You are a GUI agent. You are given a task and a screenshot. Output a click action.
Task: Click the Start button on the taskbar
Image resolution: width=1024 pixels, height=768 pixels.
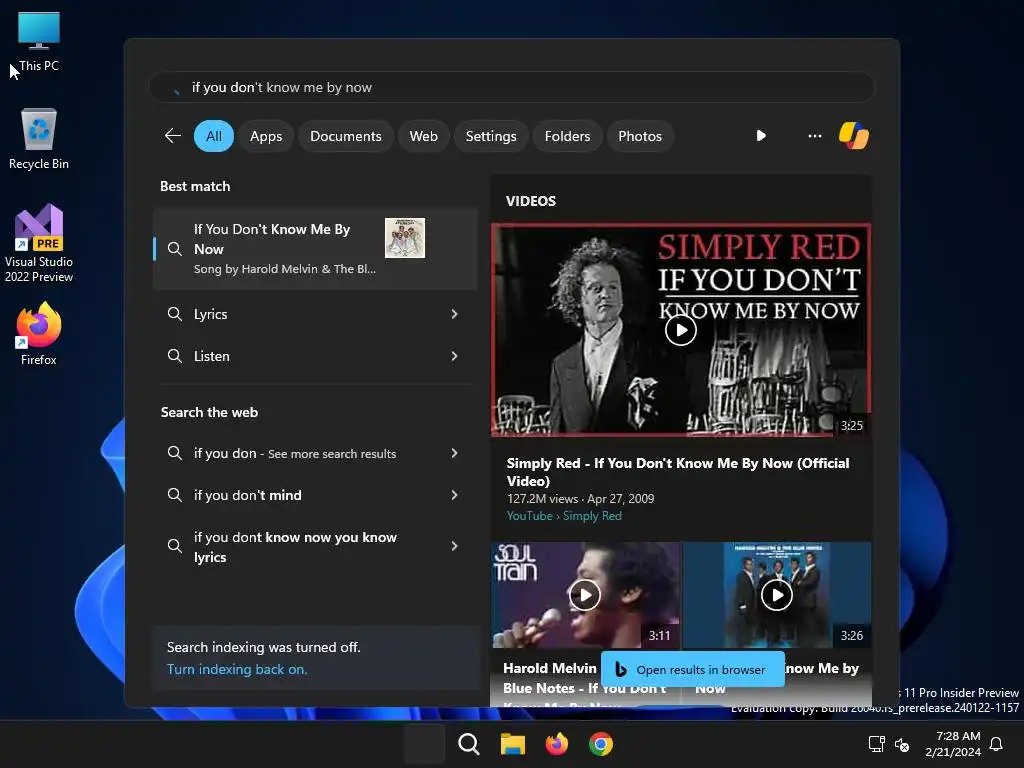(x=424, y=744)
